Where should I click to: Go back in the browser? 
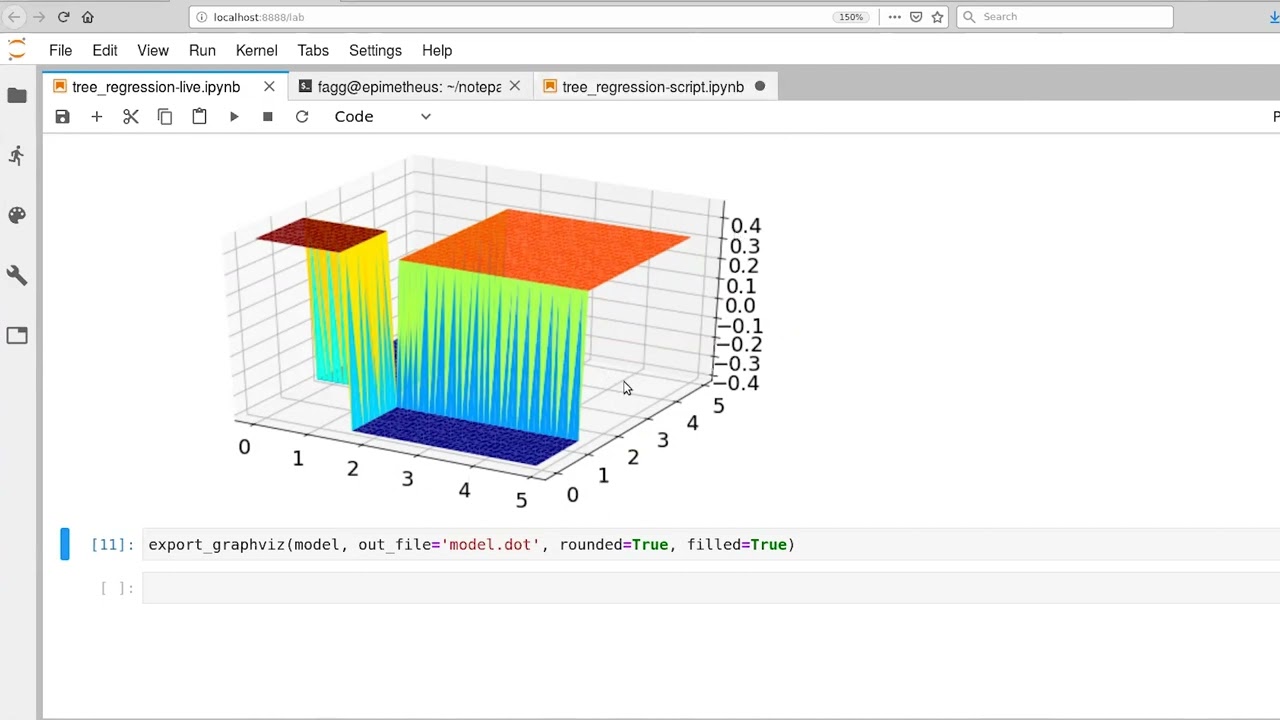tap(14, 17)
